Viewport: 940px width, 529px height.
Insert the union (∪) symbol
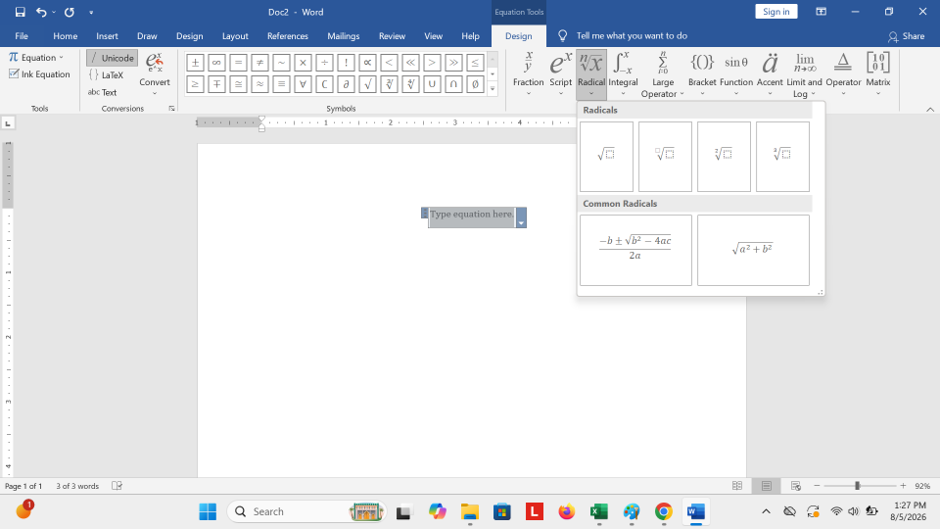[x=432, y=84]
